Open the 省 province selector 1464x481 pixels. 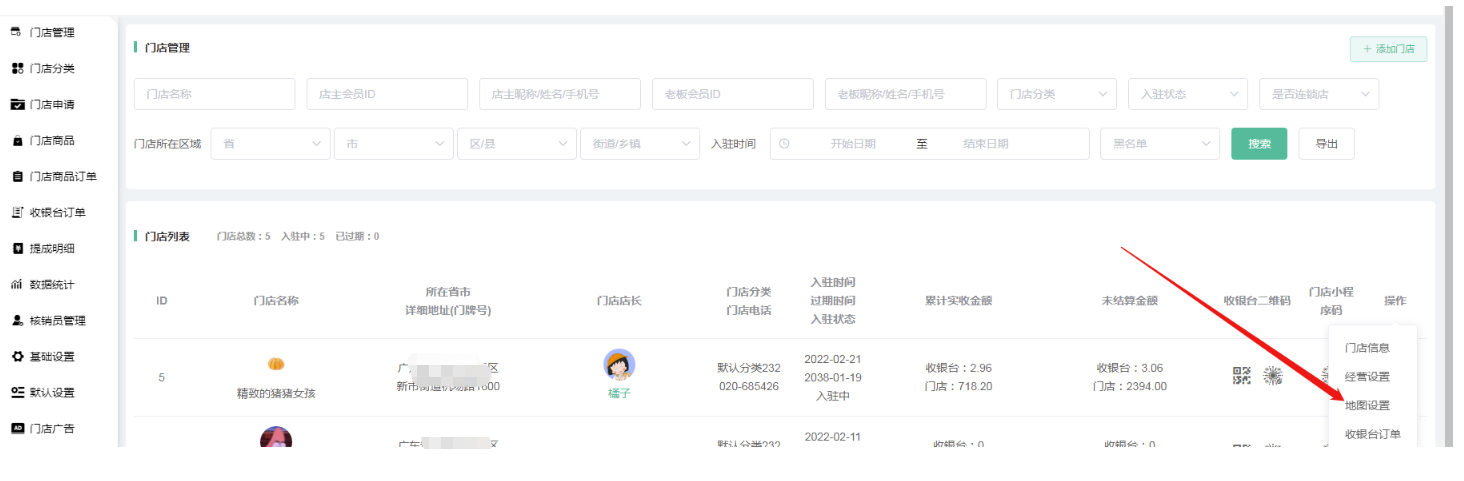click(x=270, y=144)
